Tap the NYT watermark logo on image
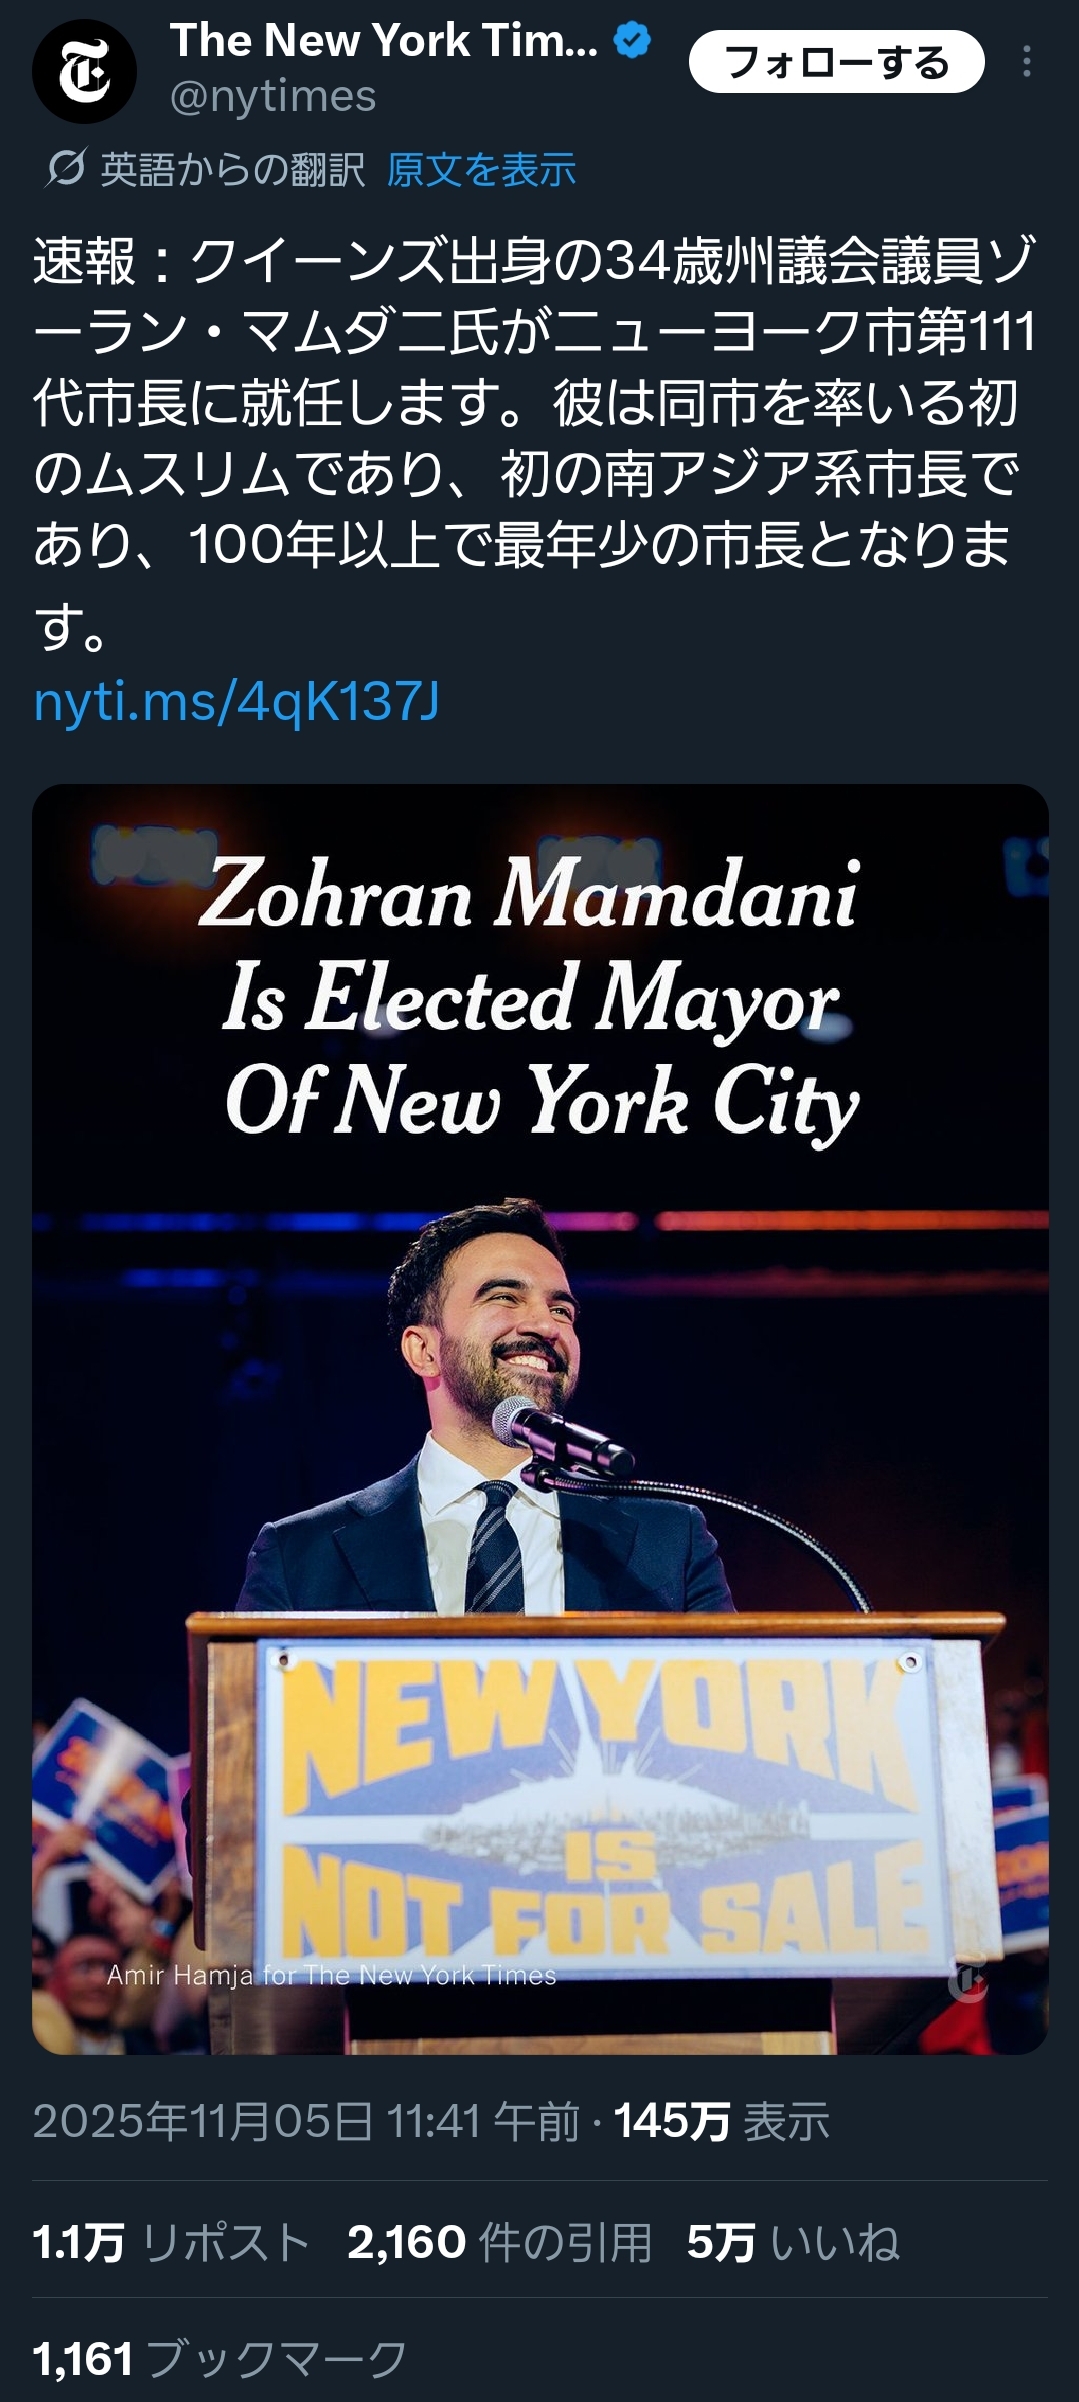The image size is (1079, 2402). coord(966,1981)
